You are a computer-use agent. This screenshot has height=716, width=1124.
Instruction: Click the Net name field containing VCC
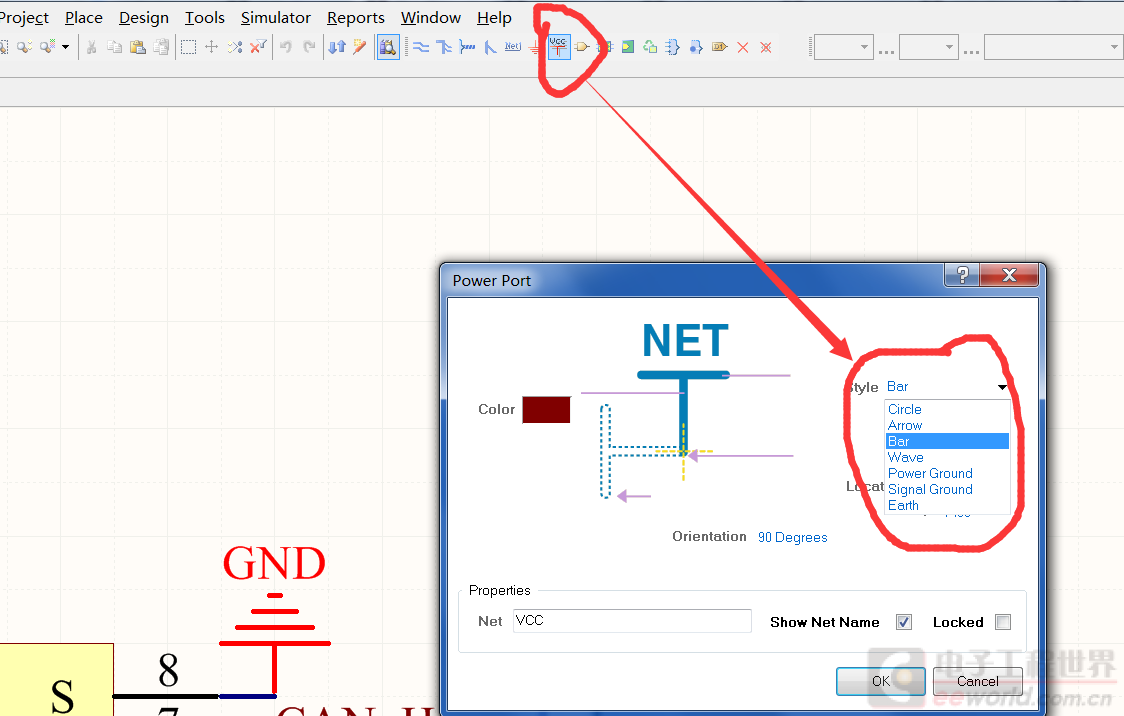[x=632, y=621]
